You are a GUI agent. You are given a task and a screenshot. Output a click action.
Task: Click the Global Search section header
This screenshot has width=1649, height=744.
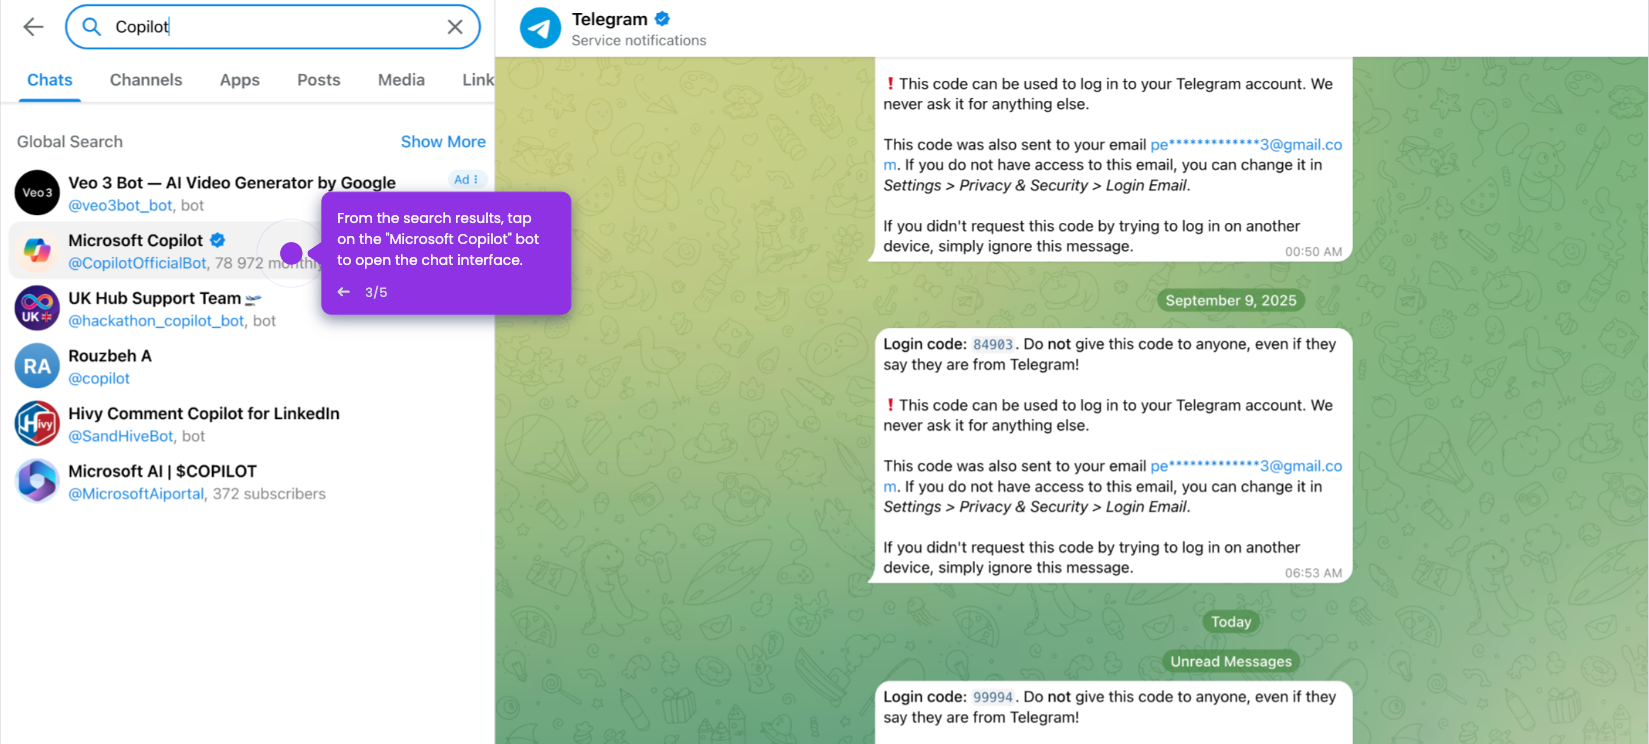click(x=70, y=142)
